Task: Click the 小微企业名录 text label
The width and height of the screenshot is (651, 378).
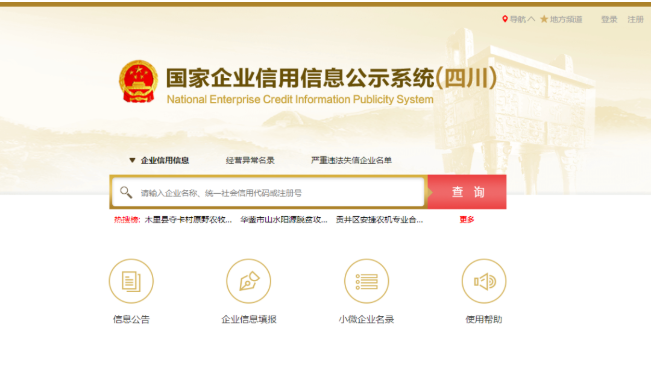Action: [x=366, y=319]
